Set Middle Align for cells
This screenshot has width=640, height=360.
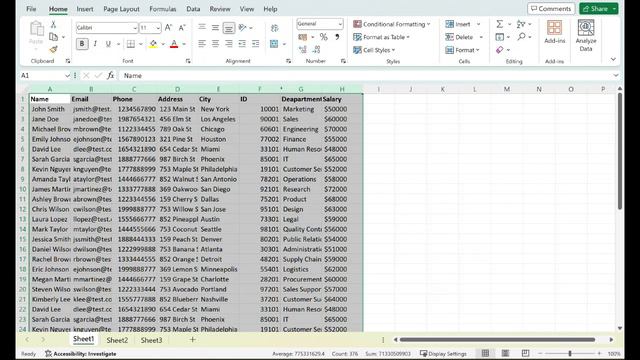[215, 27]
